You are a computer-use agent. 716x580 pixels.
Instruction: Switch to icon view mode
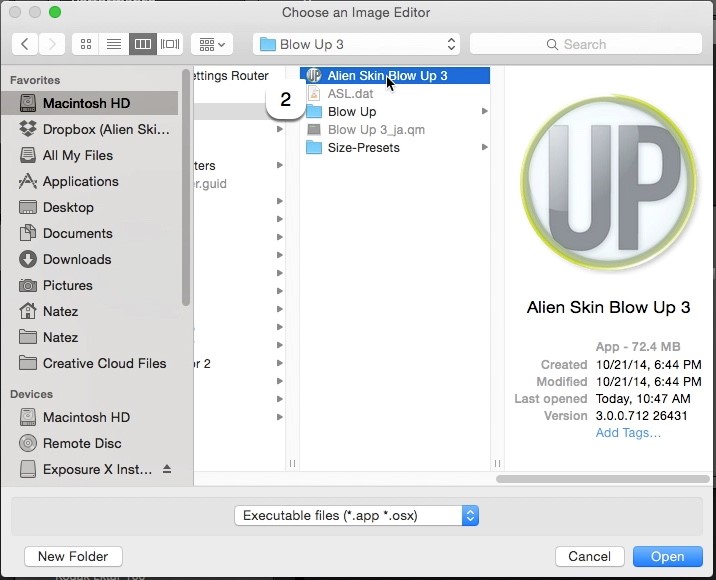coord(85,44)
